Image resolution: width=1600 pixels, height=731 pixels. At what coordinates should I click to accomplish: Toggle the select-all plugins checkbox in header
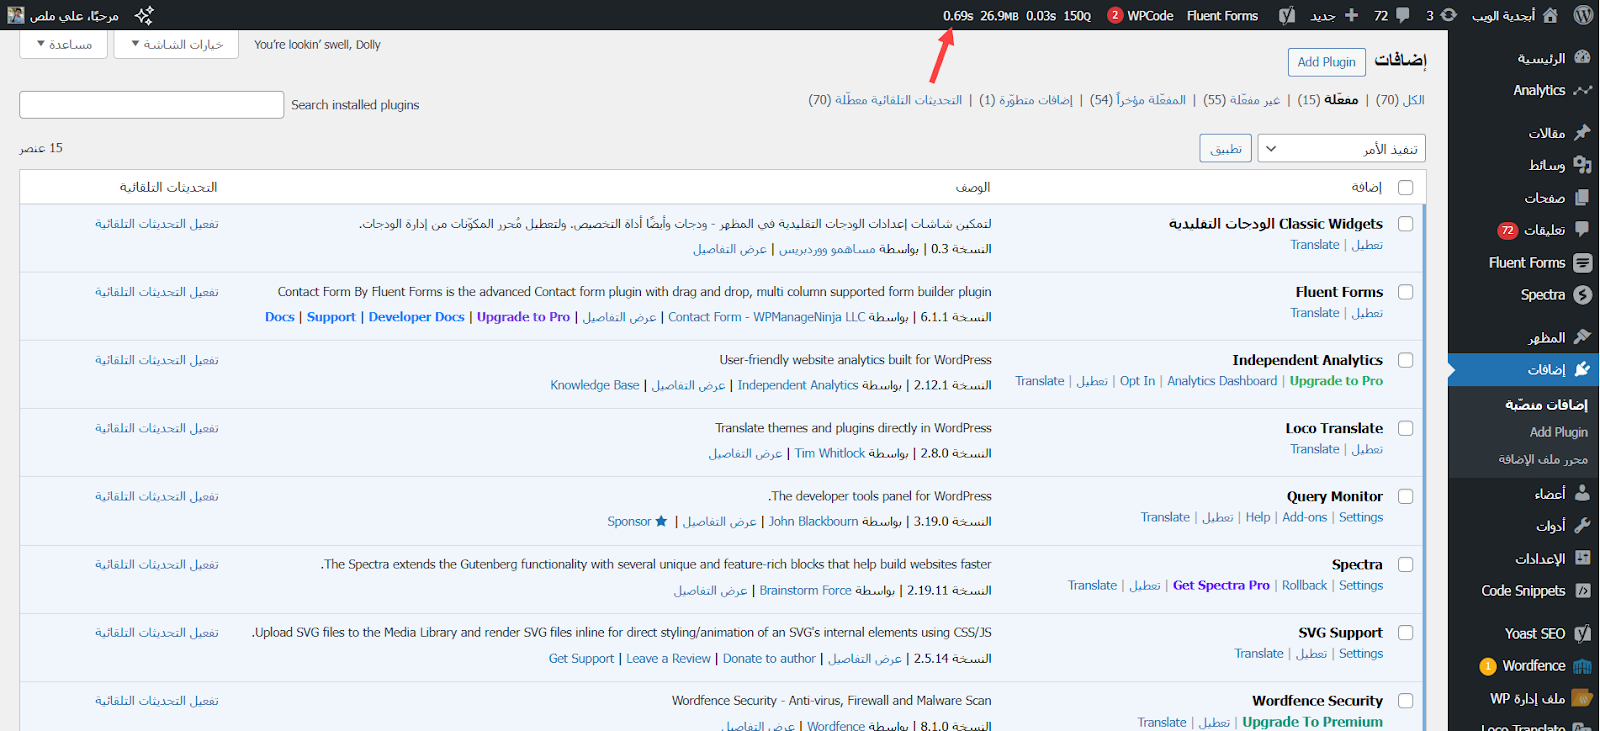tap(1405, 188)
